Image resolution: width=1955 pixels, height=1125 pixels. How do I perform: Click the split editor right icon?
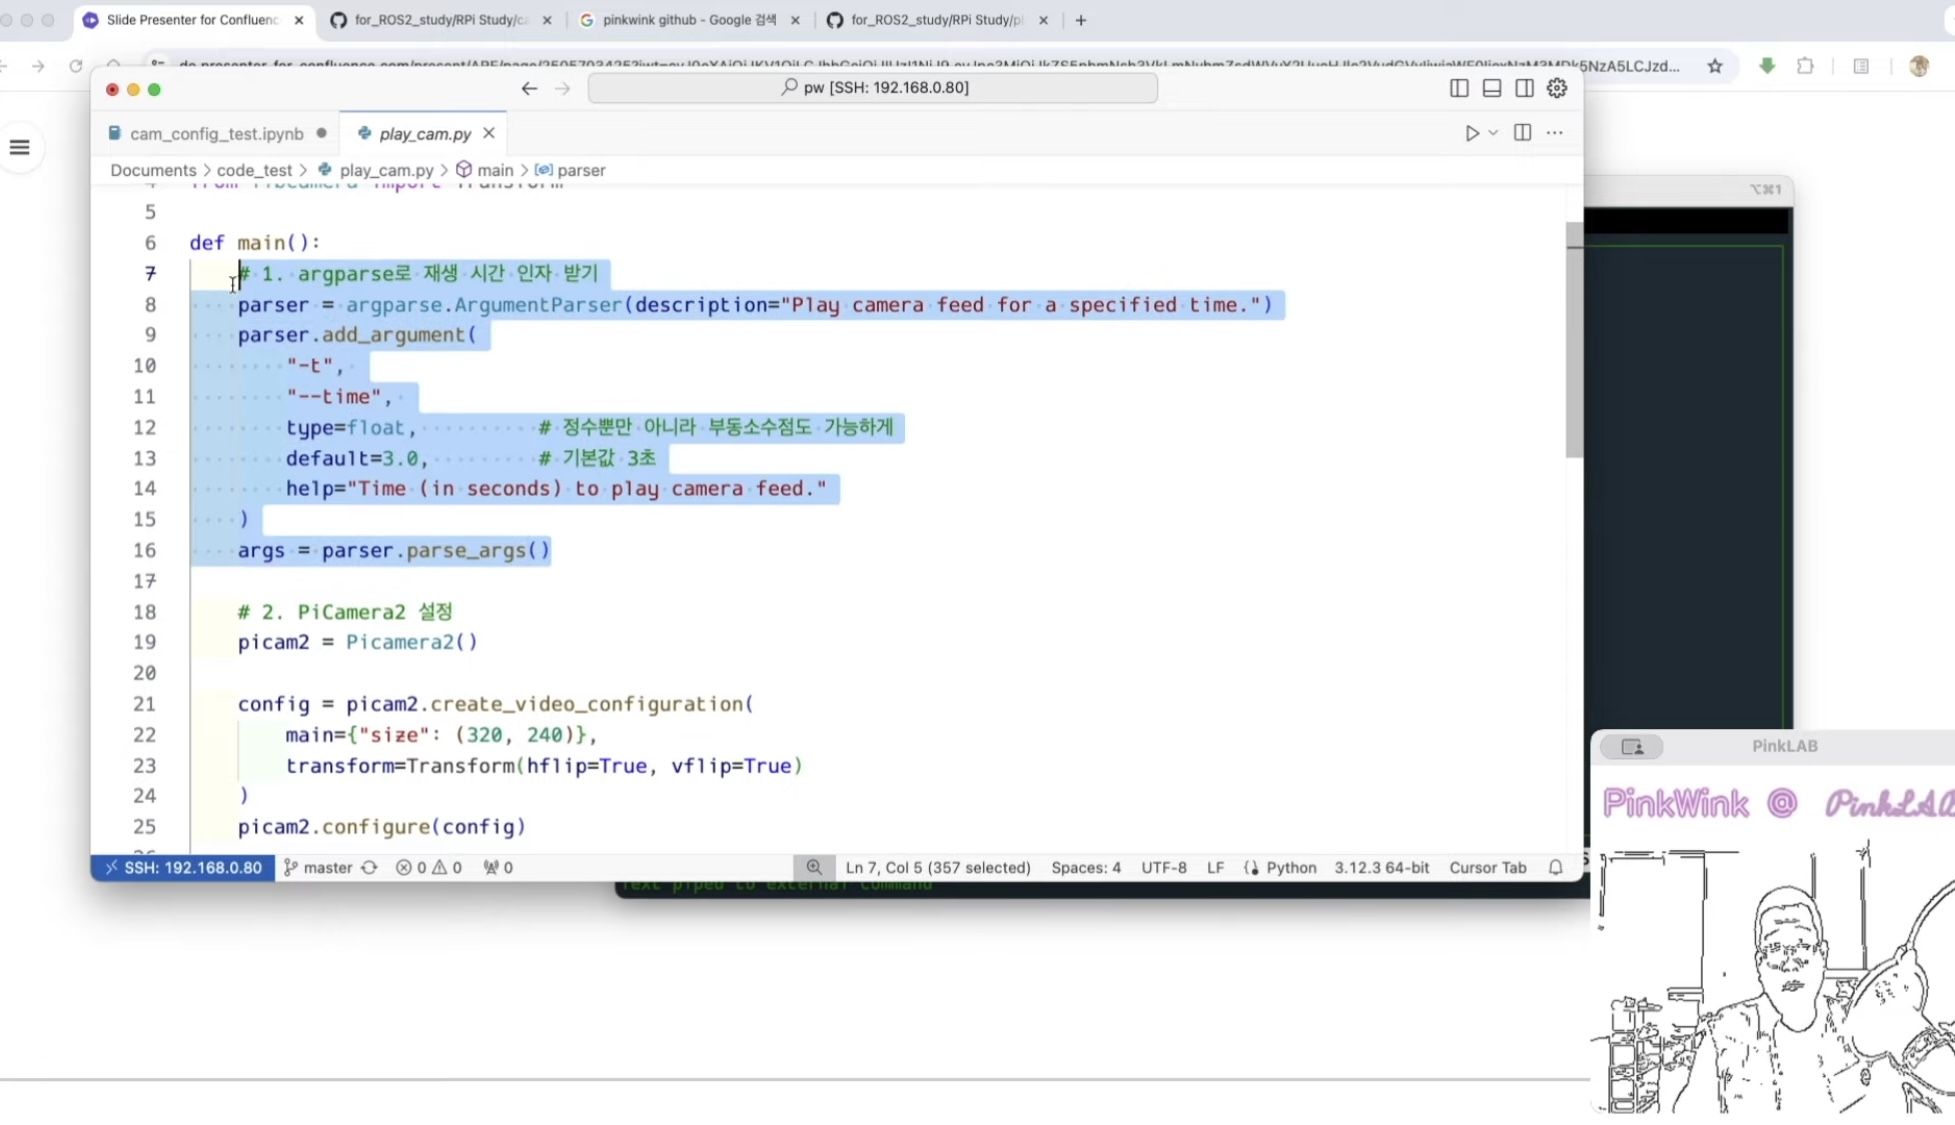(1522, 133)
